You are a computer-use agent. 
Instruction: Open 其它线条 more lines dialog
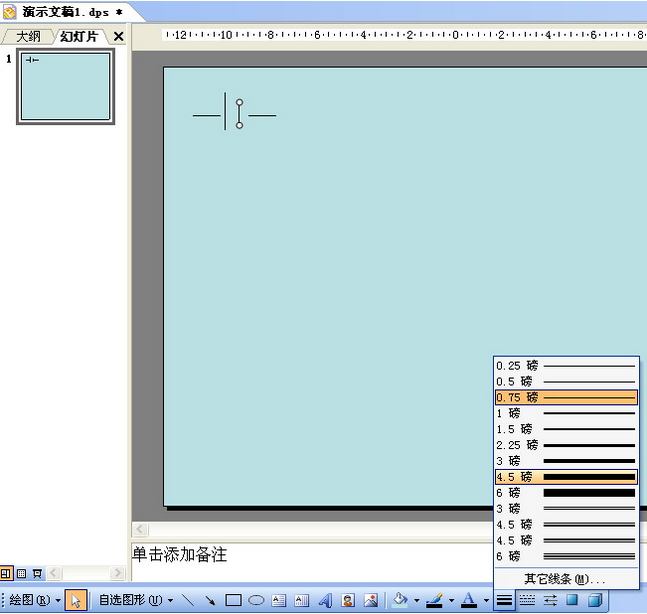[x=566, y=579]
